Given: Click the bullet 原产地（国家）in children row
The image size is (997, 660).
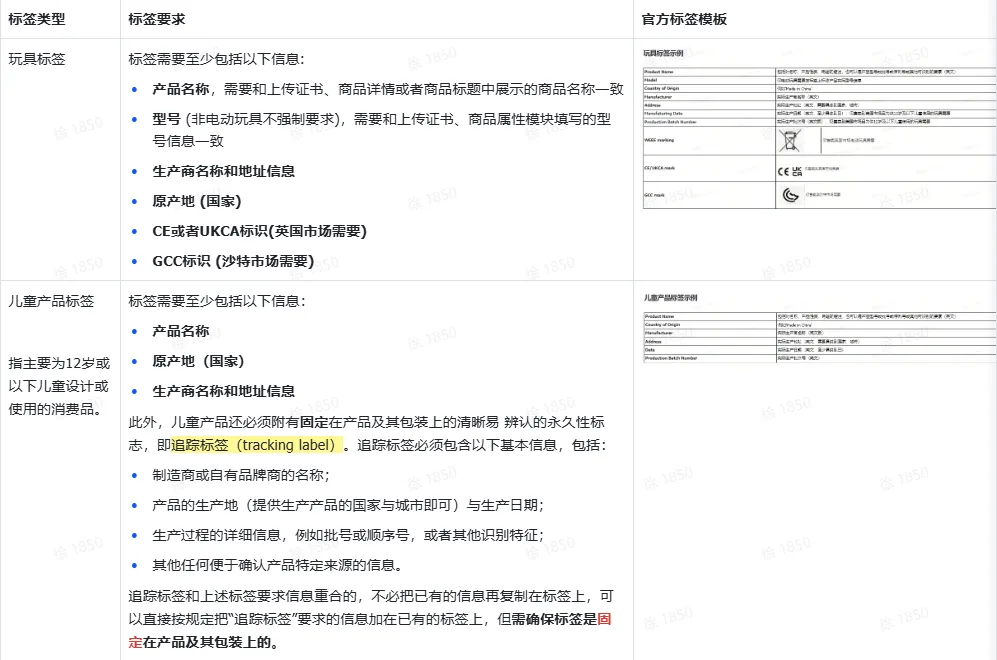Looking at the screenshot, I should pyautogui.click(x=198, y=361).
